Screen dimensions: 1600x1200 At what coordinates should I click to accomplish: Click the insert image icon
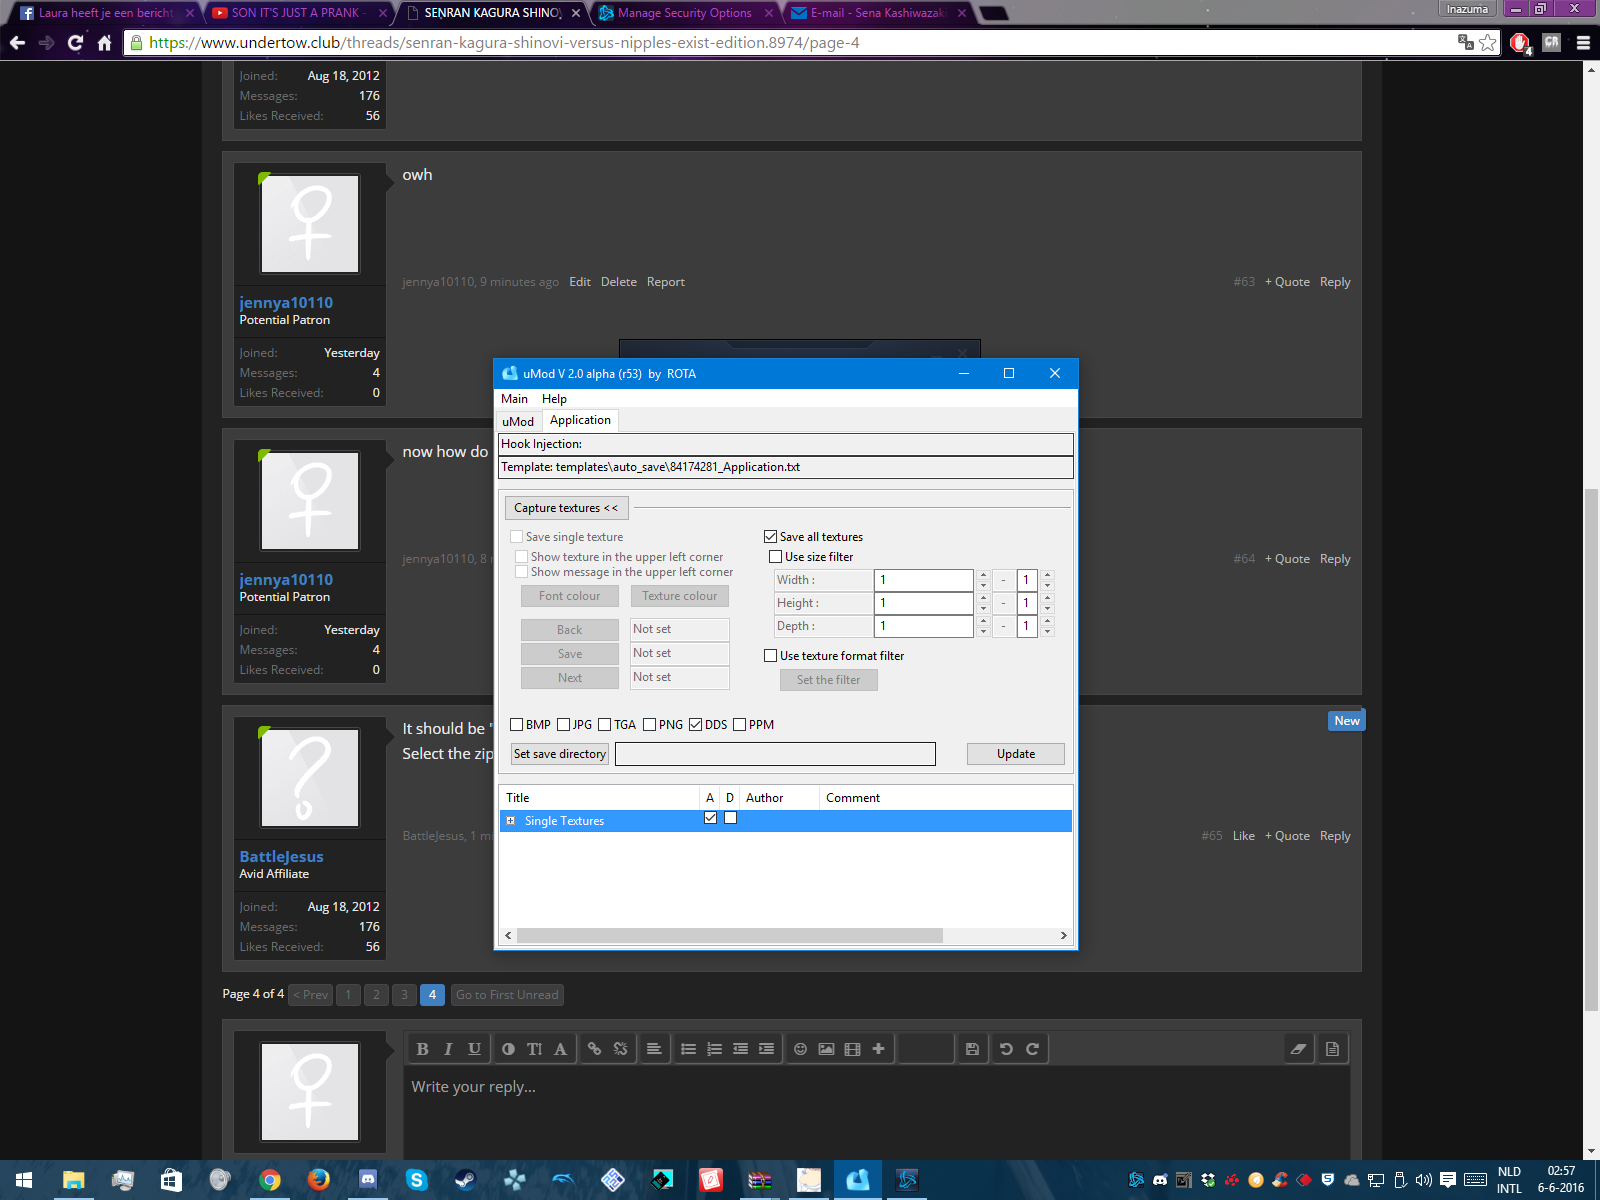[826, 1049]
